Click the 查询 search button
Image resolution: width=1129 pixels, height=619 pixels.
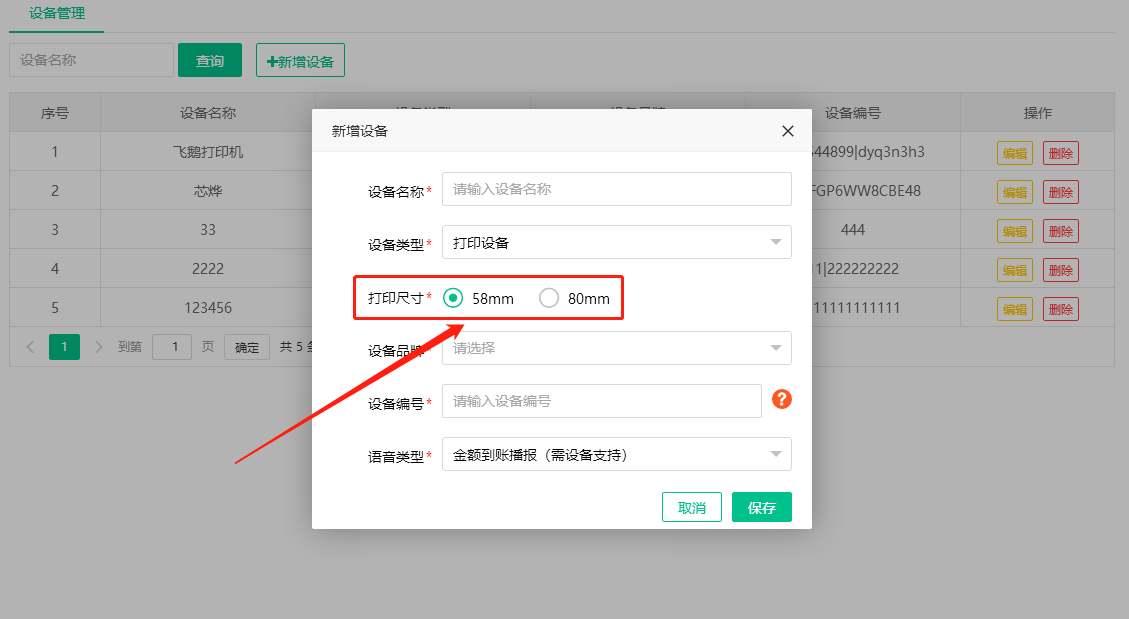(210, 60)
